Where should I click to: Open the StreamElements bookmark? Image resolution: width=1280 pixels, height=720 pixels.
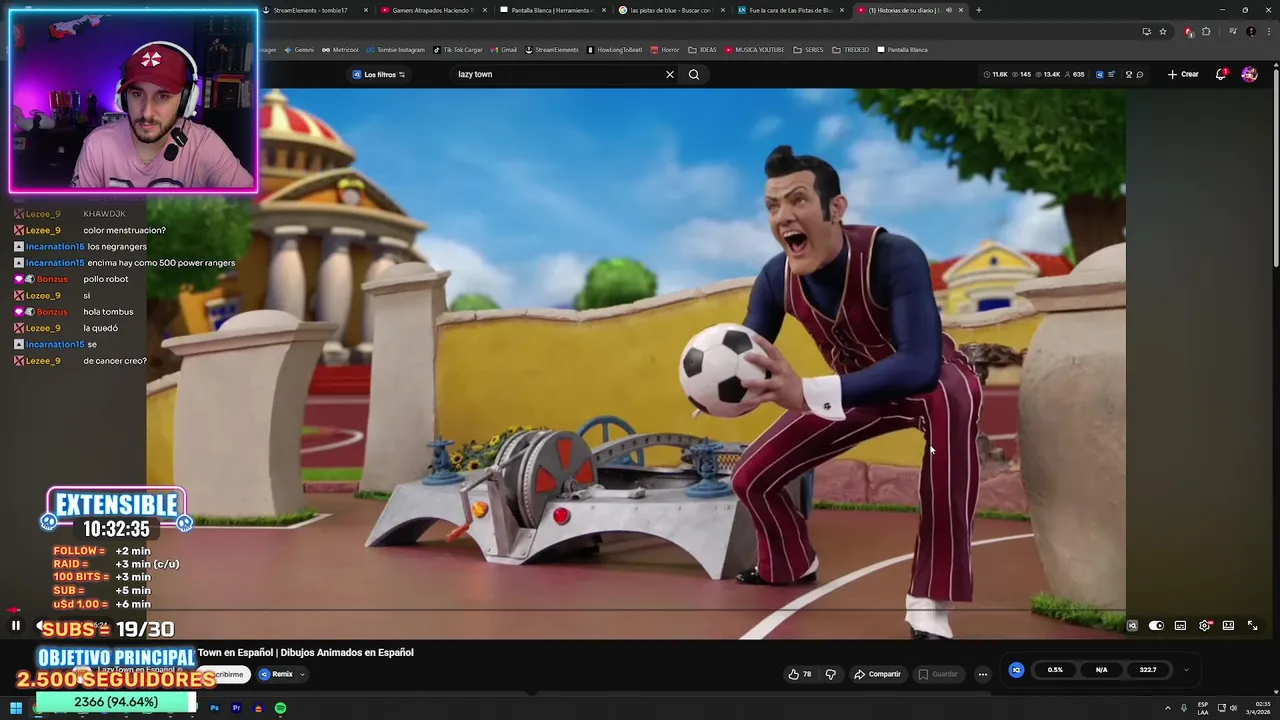tap(553, 49)
